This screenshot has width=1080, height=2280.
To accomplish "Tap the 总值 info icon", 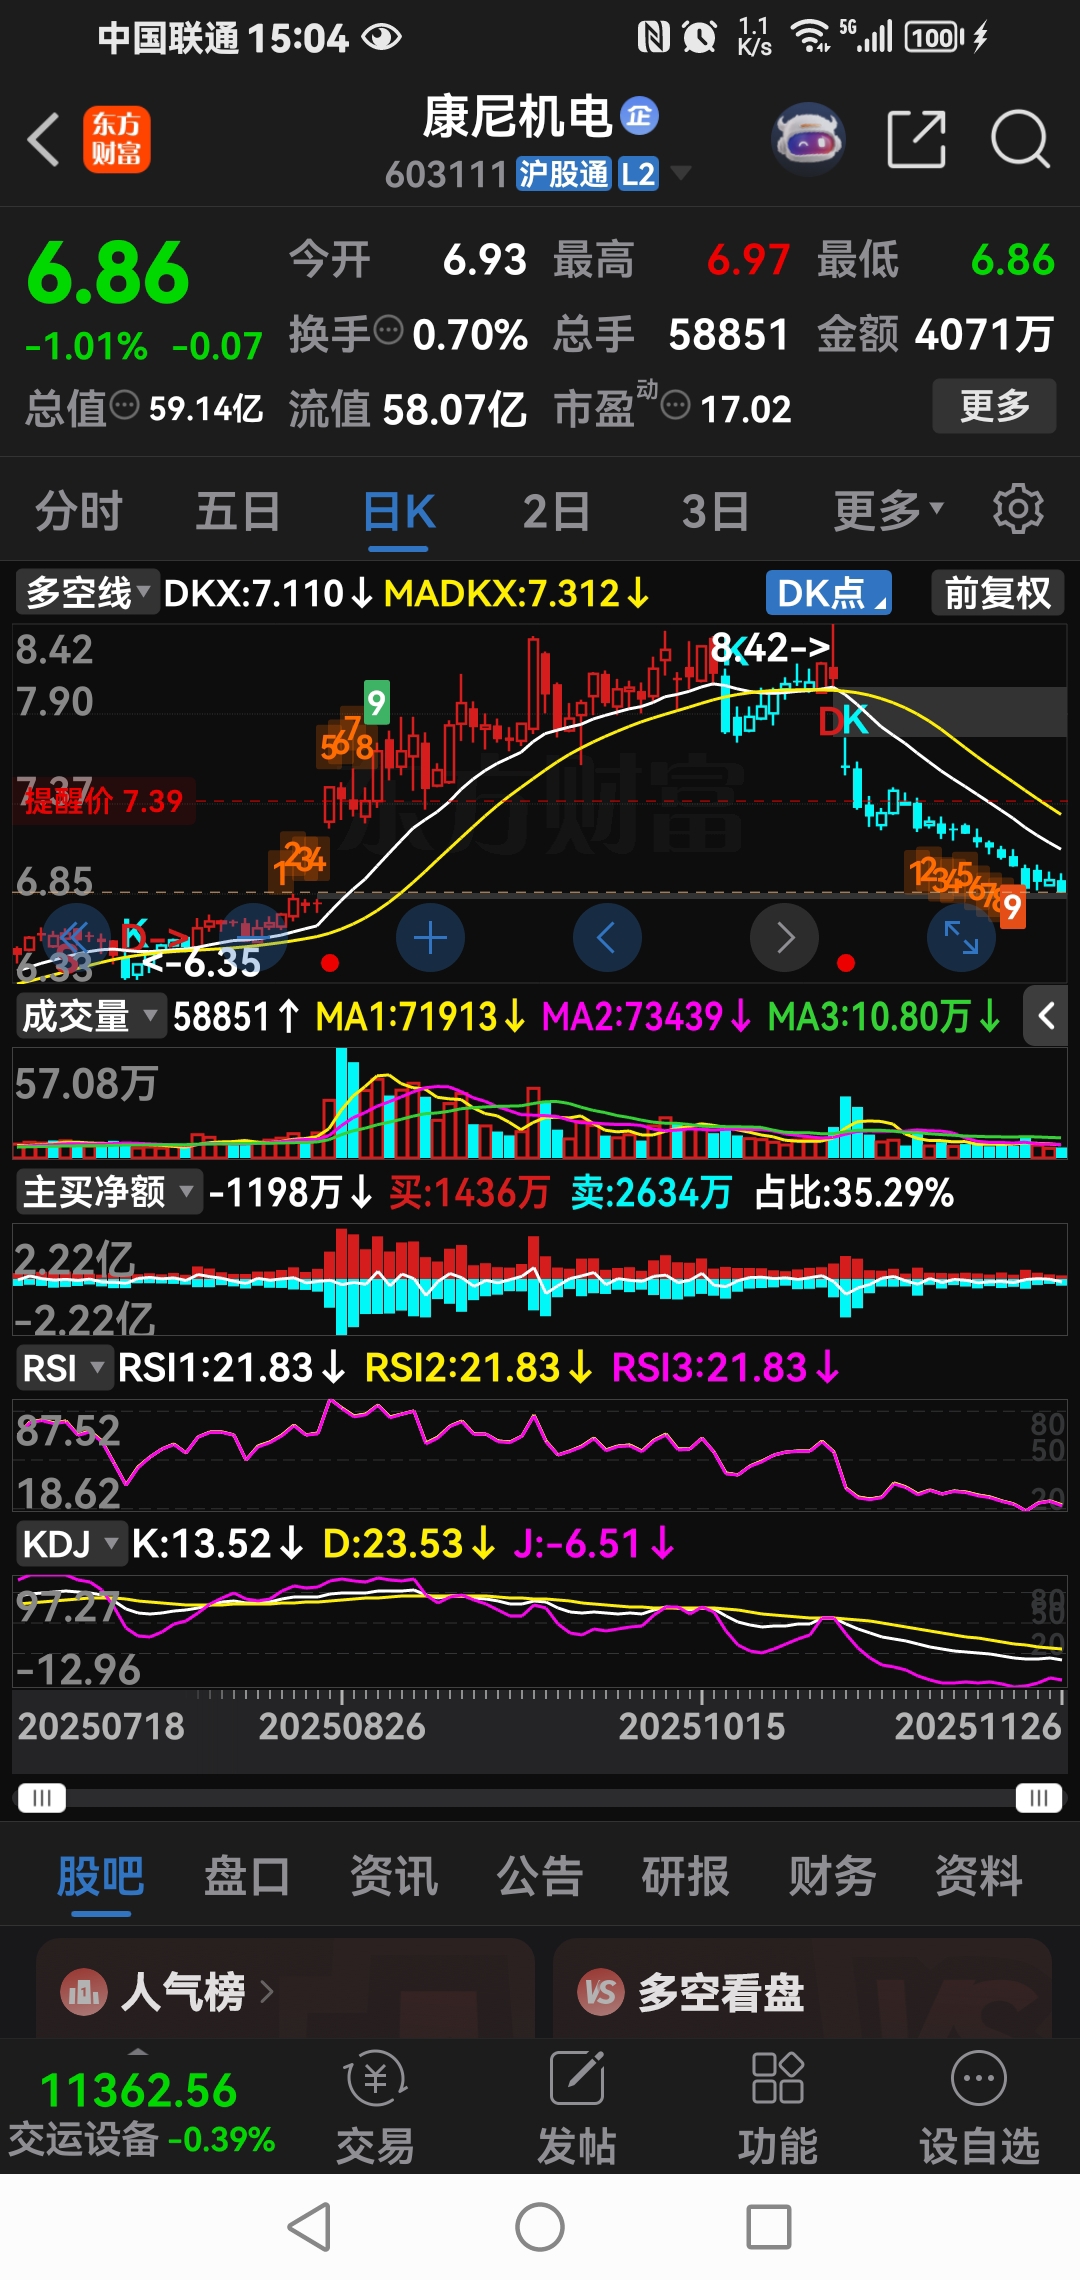I will click(x=124, y=405).
